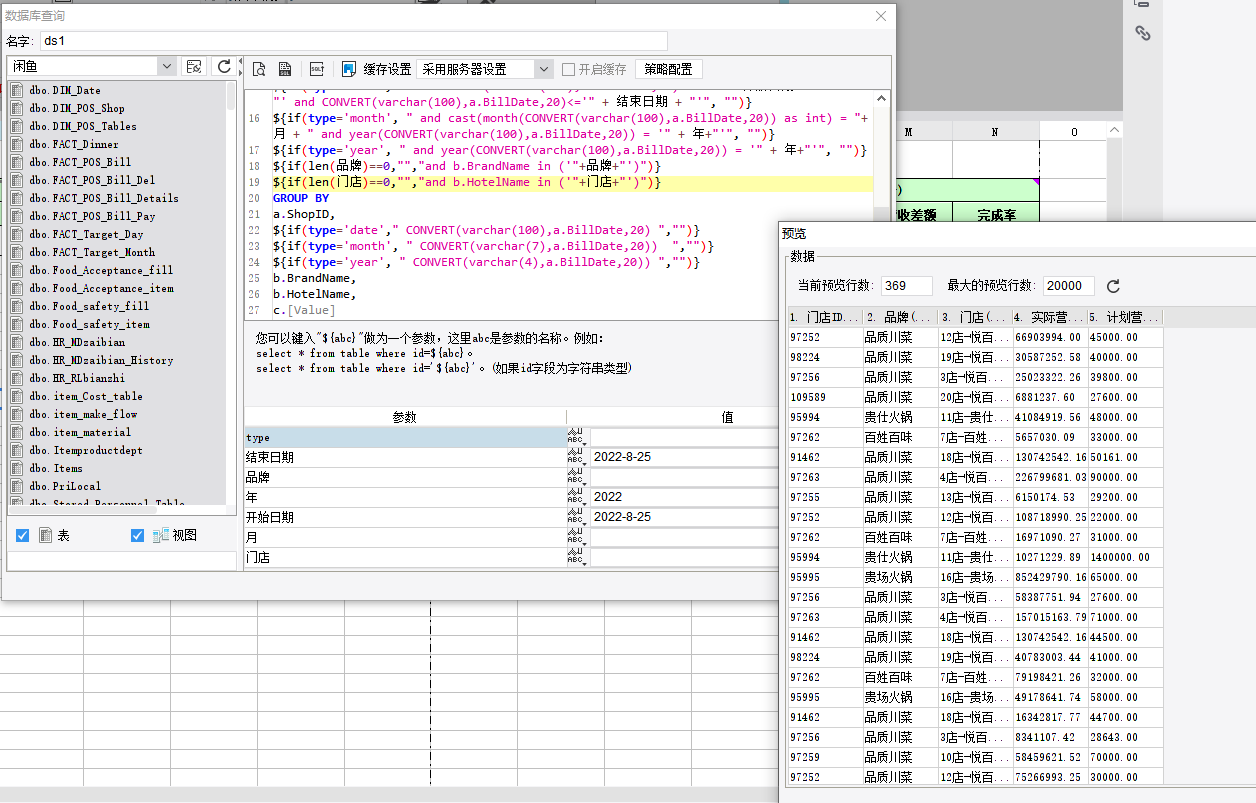The height and width of the screenshot is (803, 1256).
Task: Click the refresh icon beside the connection dropdown
Action: click(224, 66)
